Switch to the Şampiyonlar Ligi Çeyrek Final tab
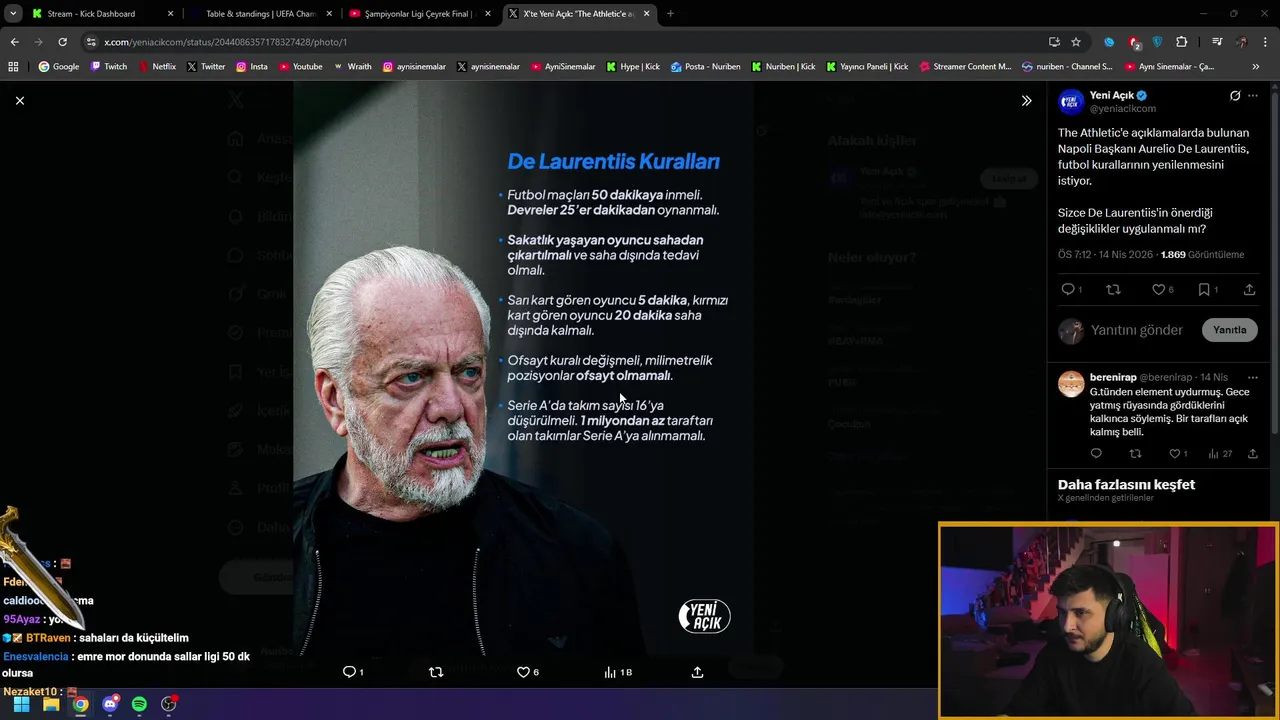1280x720 pixels. point(418,14)
